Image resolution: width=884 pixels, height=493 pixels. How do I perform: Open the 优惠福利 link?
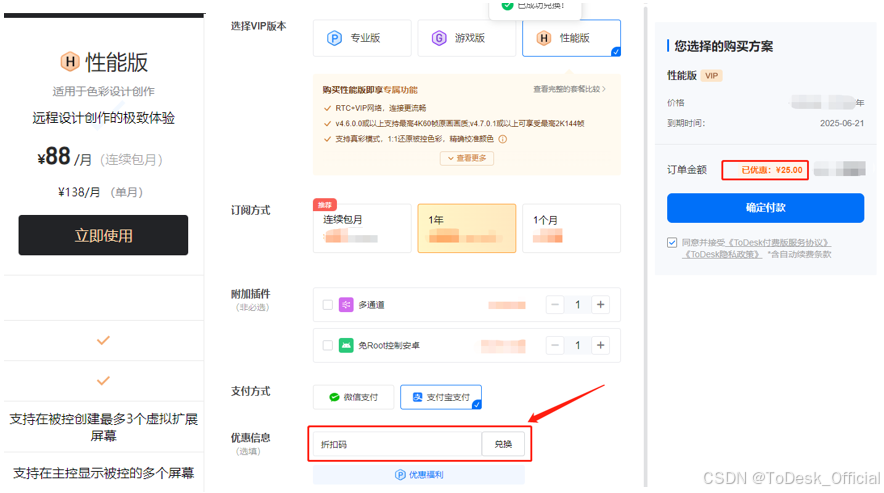(419, 475)
